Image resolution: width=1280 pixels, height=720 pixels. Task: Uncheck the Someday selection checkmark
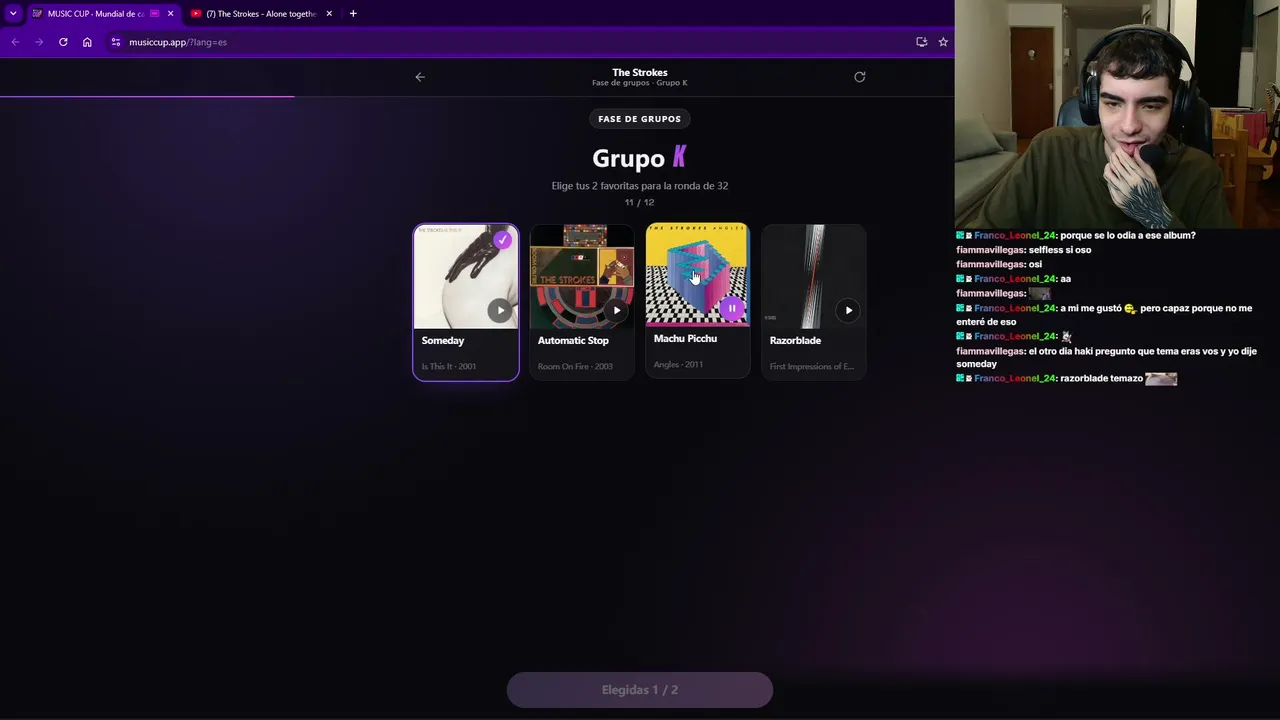502,240
